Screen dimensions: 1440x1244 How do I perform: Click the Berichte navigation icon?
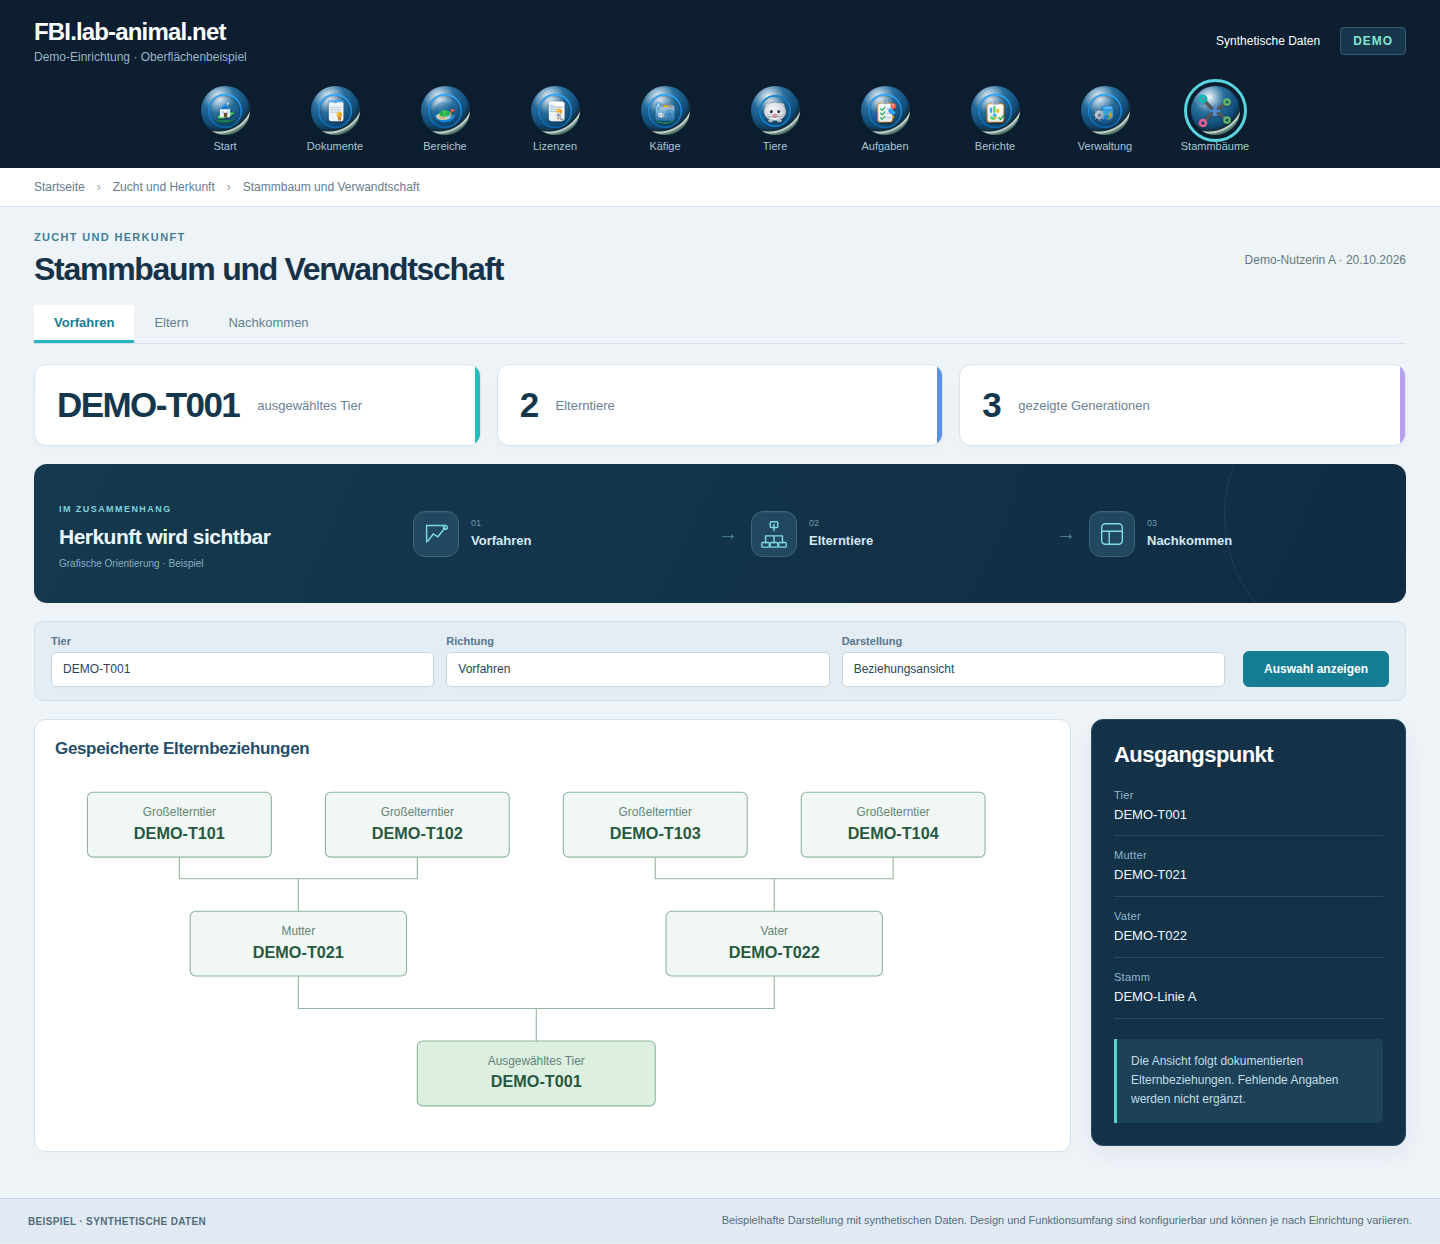[995, 111]
